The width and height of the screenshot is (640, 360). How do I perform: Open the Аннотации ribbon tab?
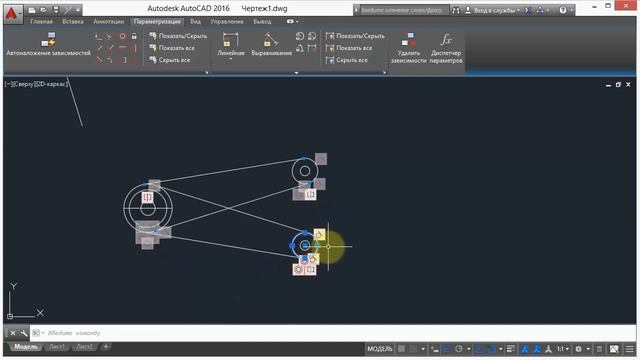[109, 21]
